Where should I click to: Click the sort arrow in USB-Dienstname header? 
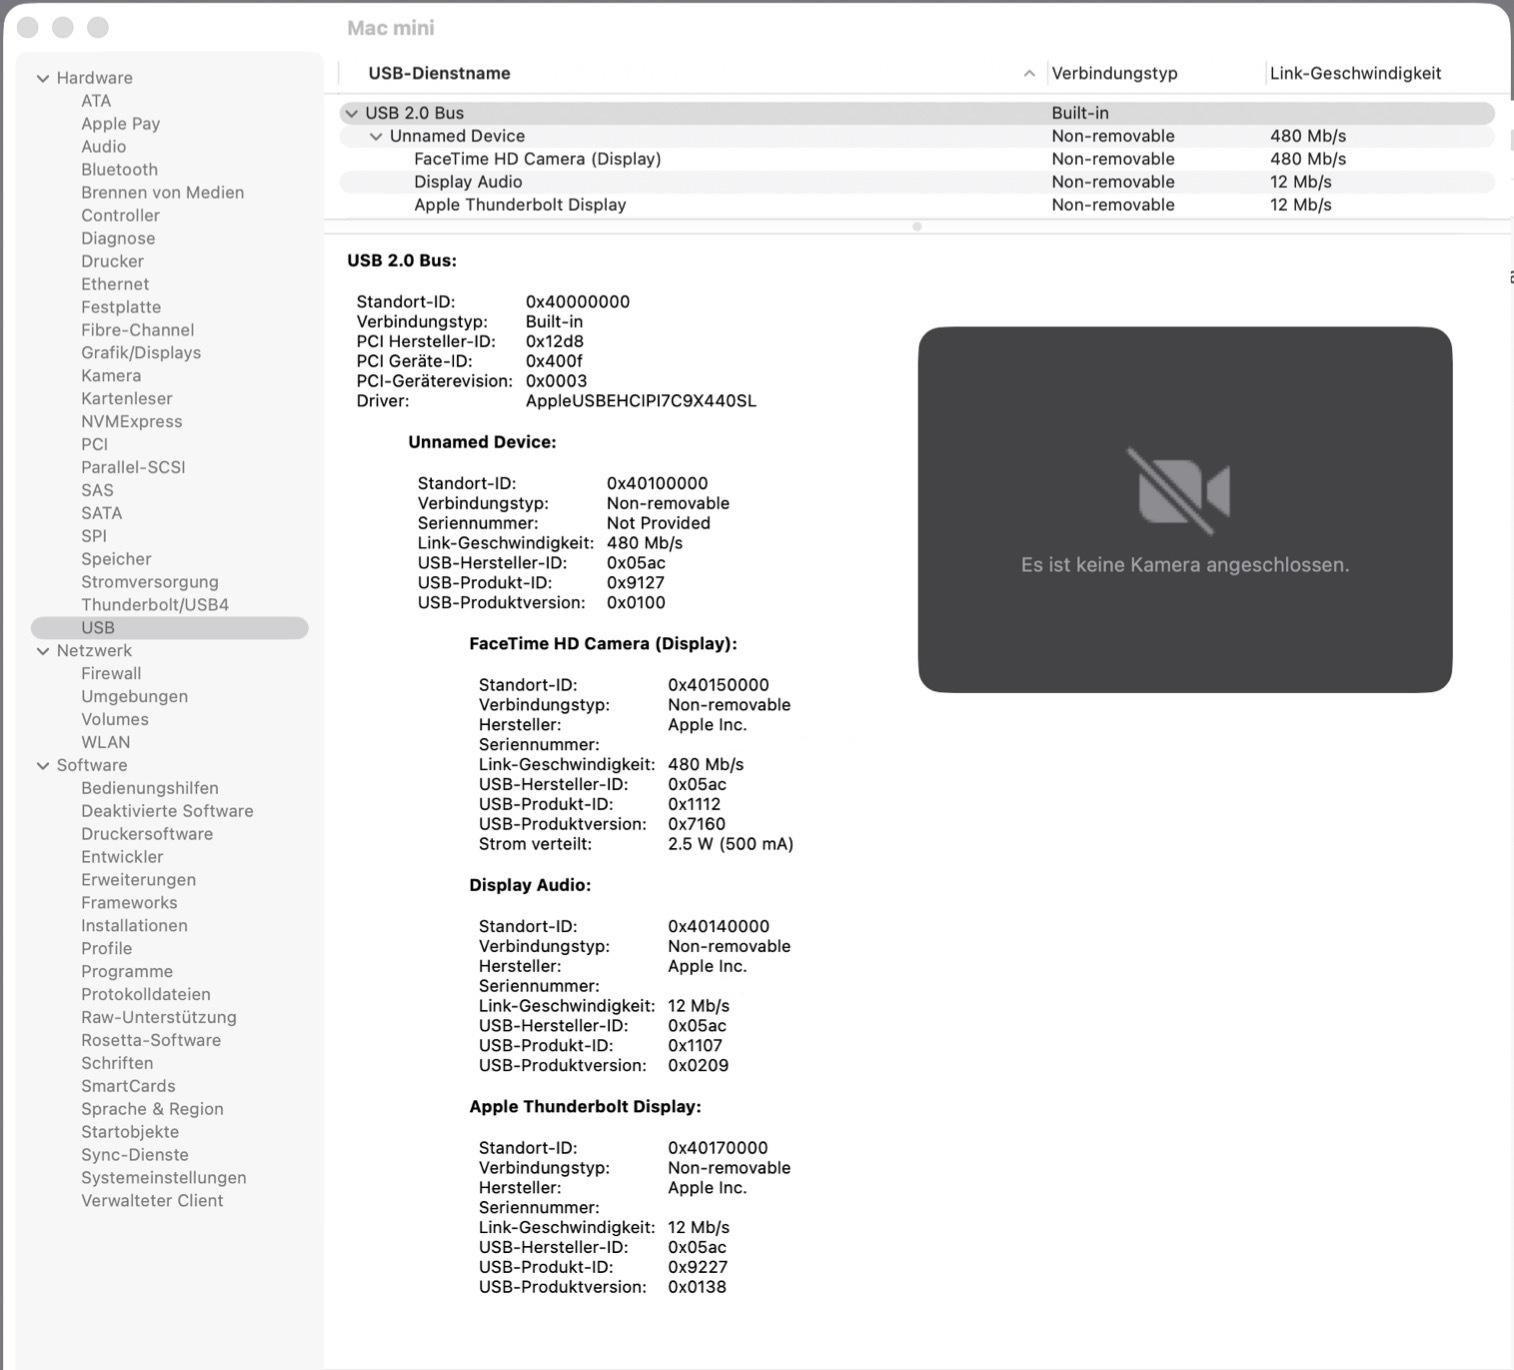coord(1029,74)
